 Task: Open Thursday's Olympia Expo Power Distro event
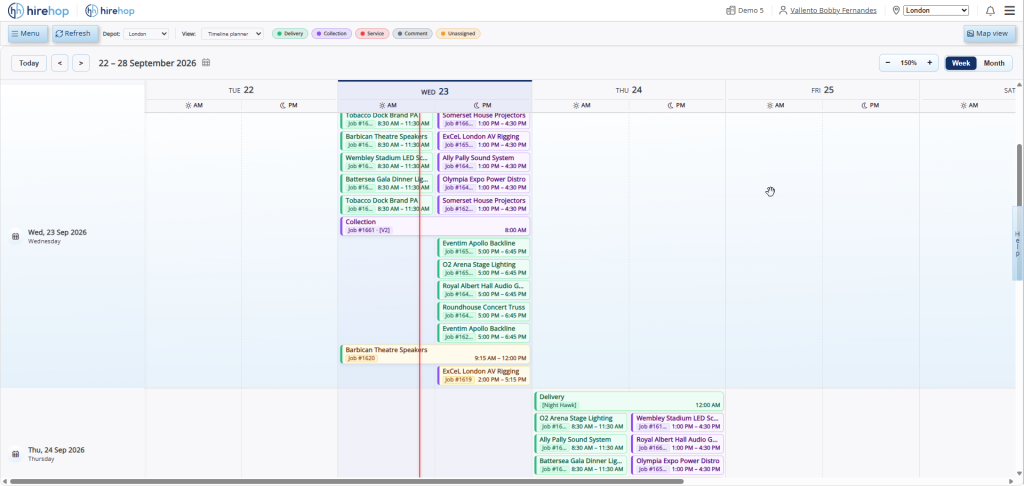[x=677, y=465]
